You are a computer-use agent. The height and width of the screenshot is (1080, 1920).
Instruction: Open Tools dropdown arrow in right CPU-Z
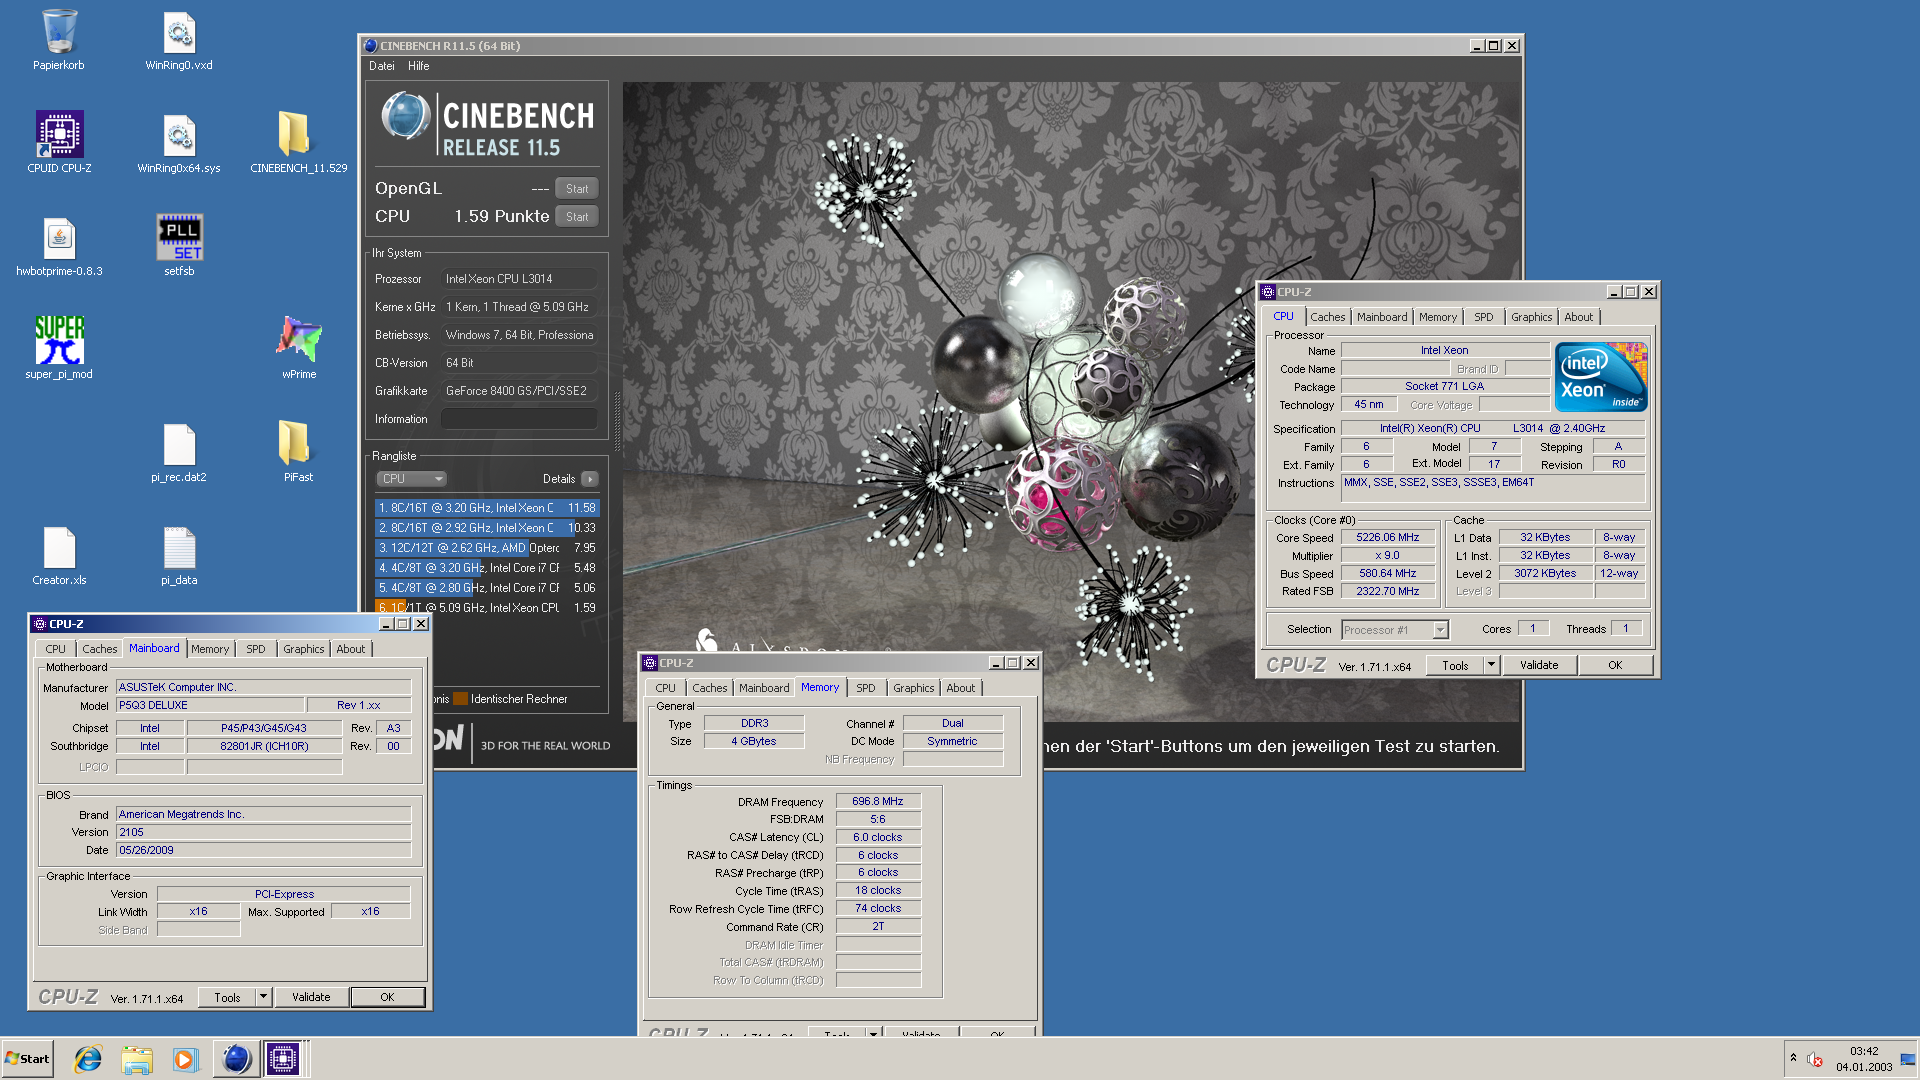click(1491, 665)
